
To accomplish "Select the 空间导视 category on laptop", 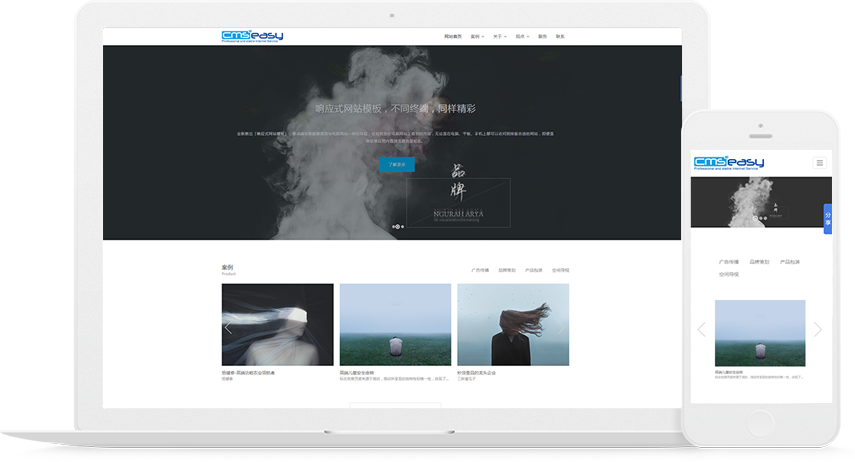I will [560, 270].
